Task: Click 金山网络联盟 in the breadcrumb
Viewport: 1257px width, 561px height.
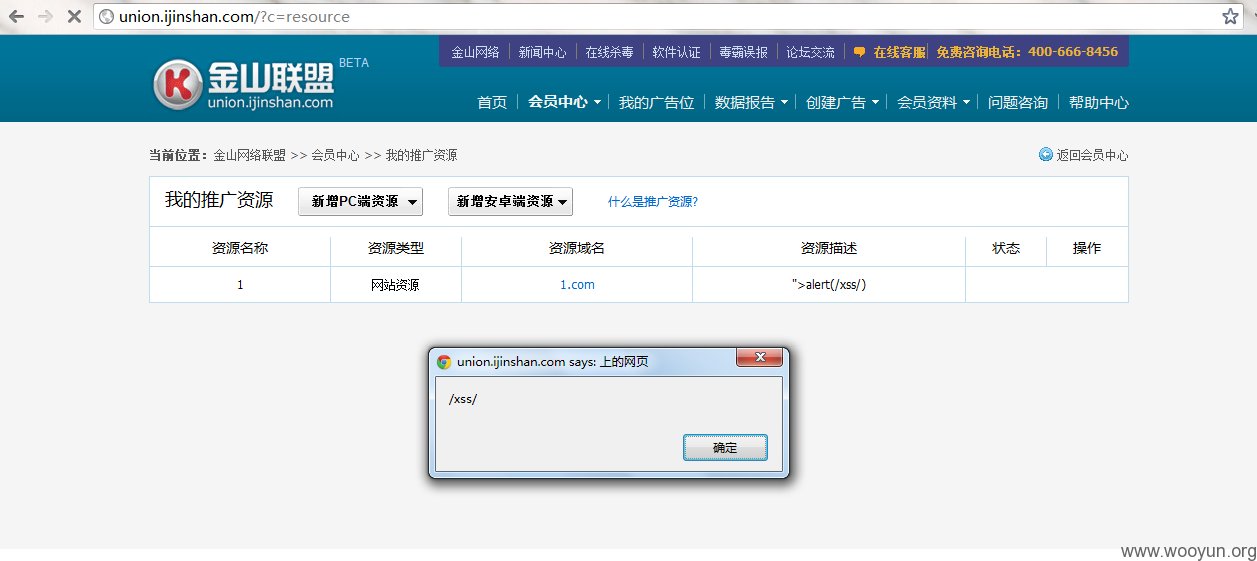Action: coord(249,155)
